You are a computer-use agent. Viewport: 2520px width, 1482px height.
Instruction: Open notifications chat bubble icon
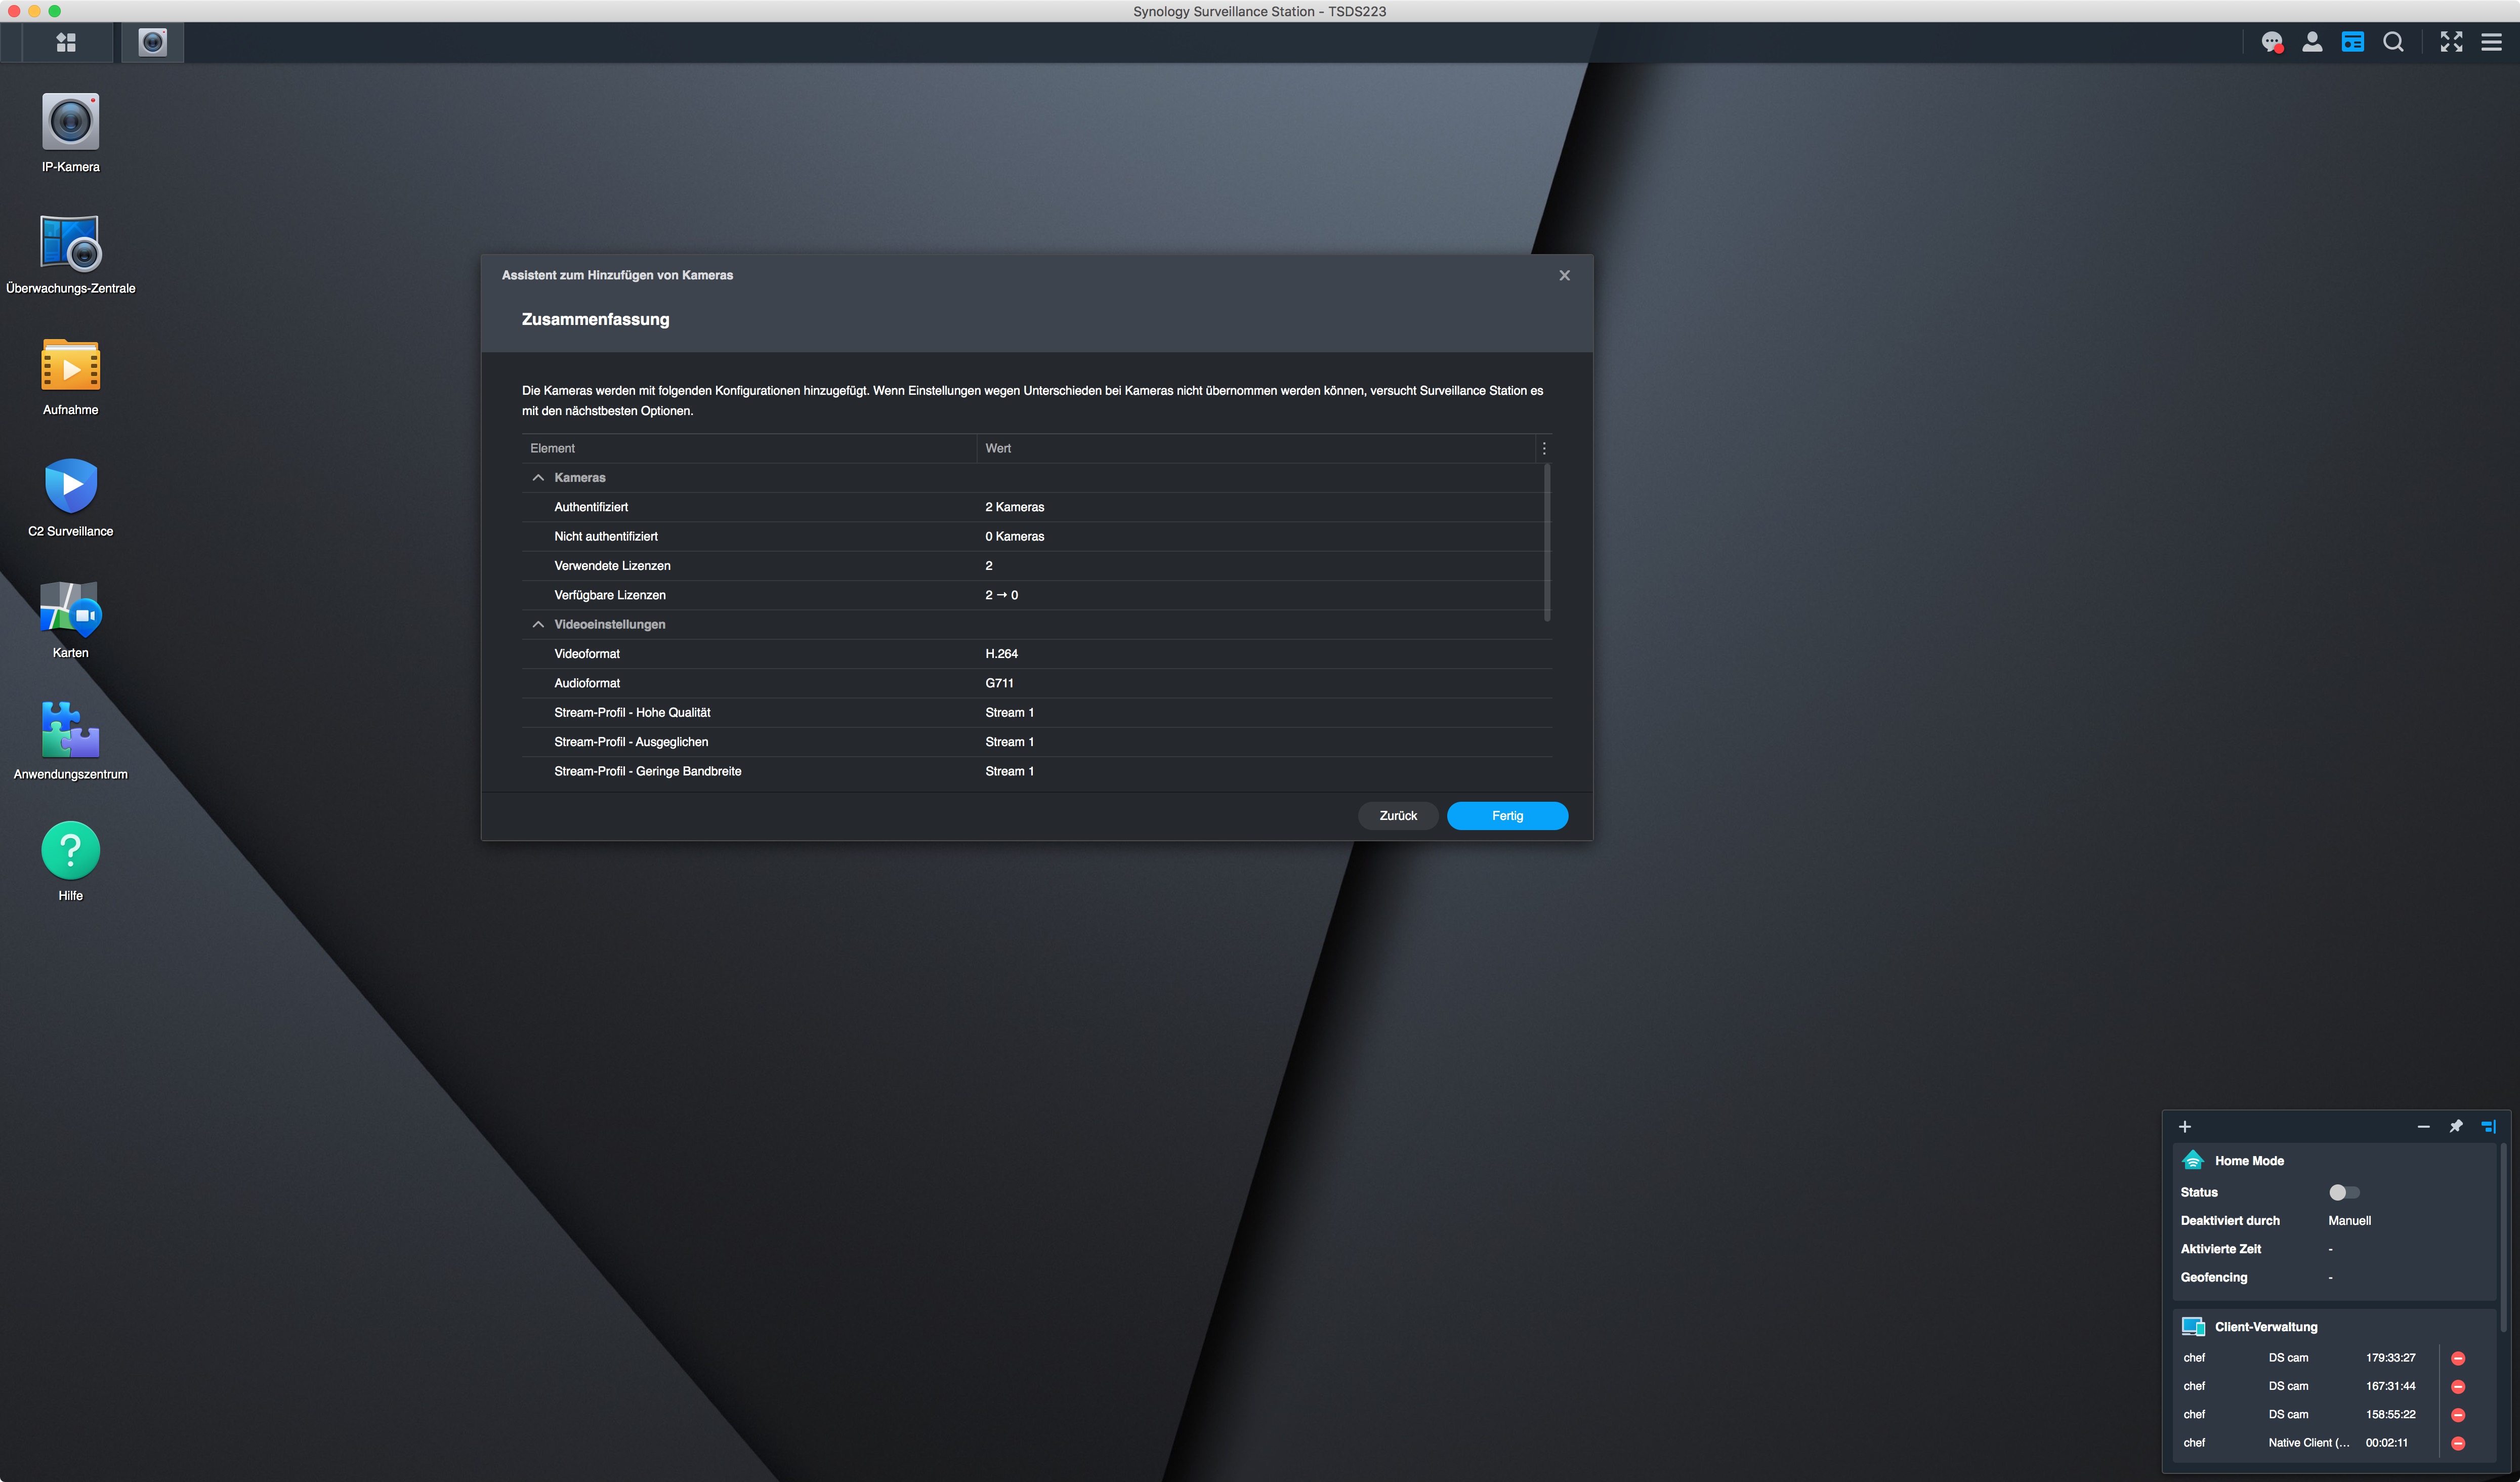2272,42
